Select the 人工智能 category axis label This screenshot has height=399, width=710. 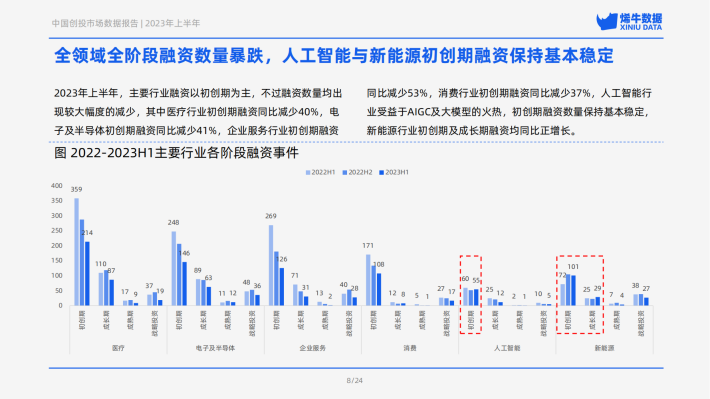(507, 348)
